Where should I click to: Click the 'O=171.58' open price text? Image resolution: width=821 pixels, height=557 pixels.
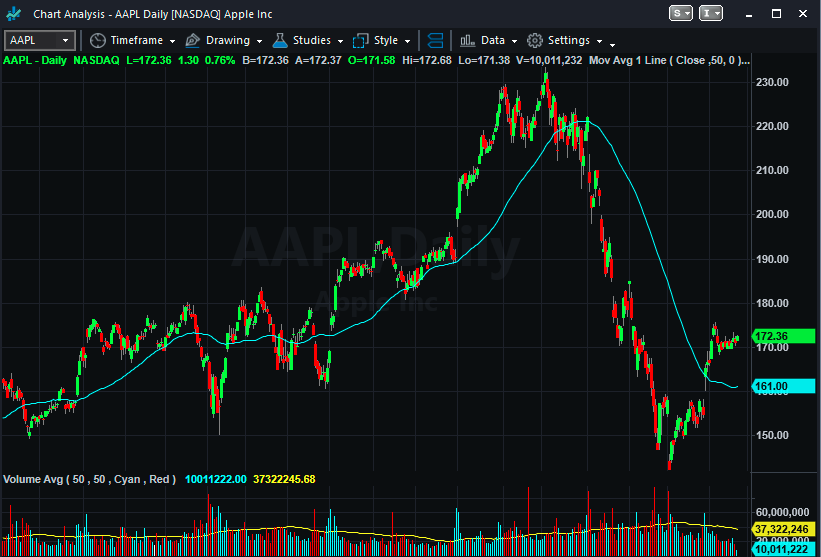pos(372,60)
